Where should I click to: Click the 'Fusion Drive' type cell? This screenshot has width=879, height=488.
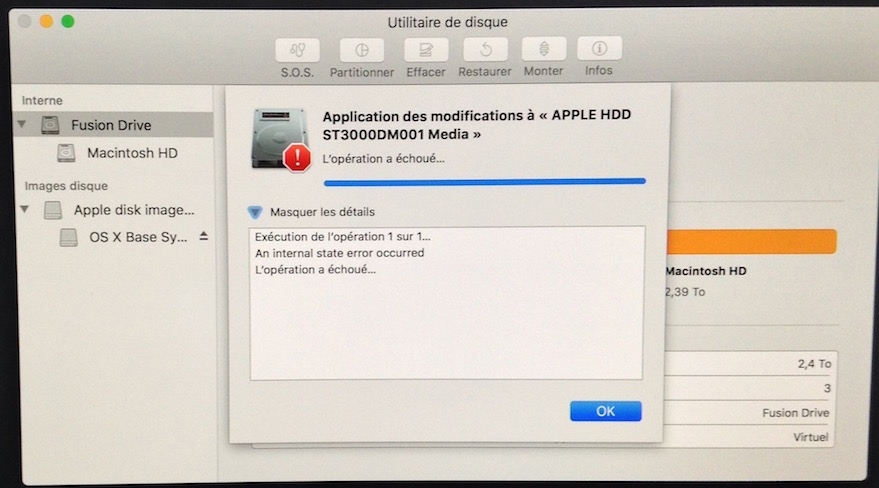tap(795, 413)
